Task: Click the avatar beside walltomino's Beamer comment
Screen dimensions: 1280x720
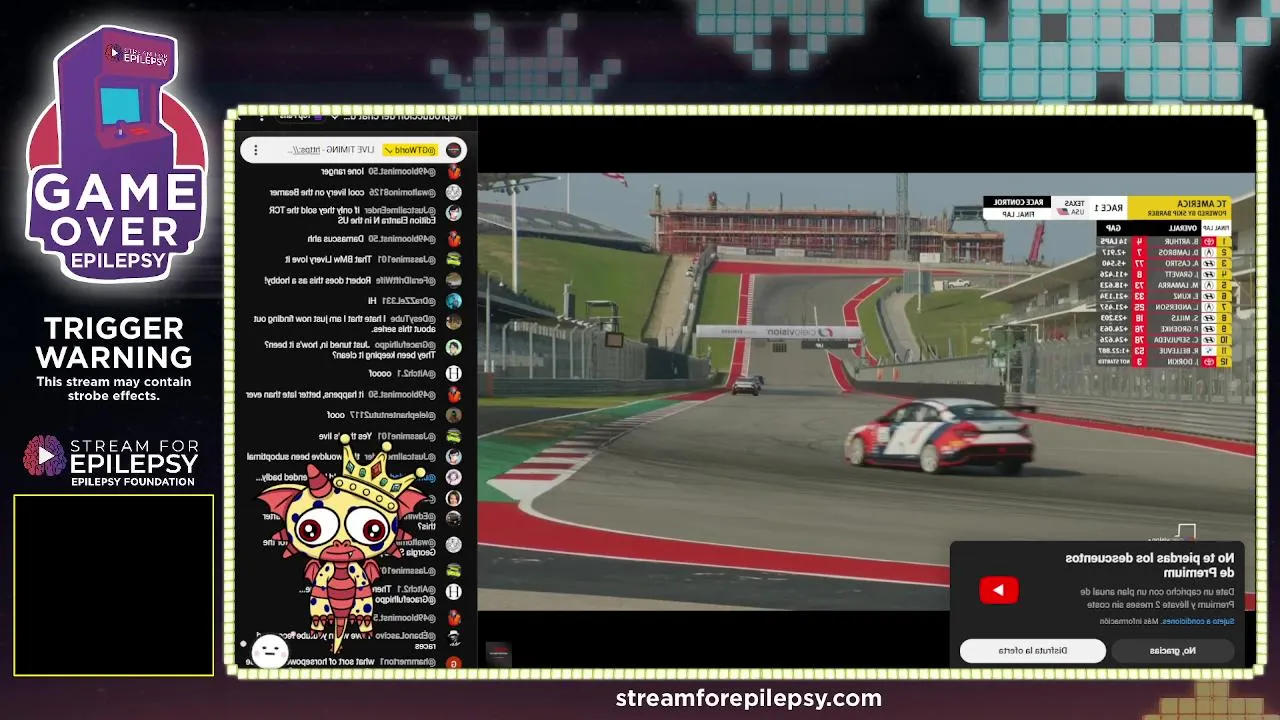Action: (x=453, y=192)
